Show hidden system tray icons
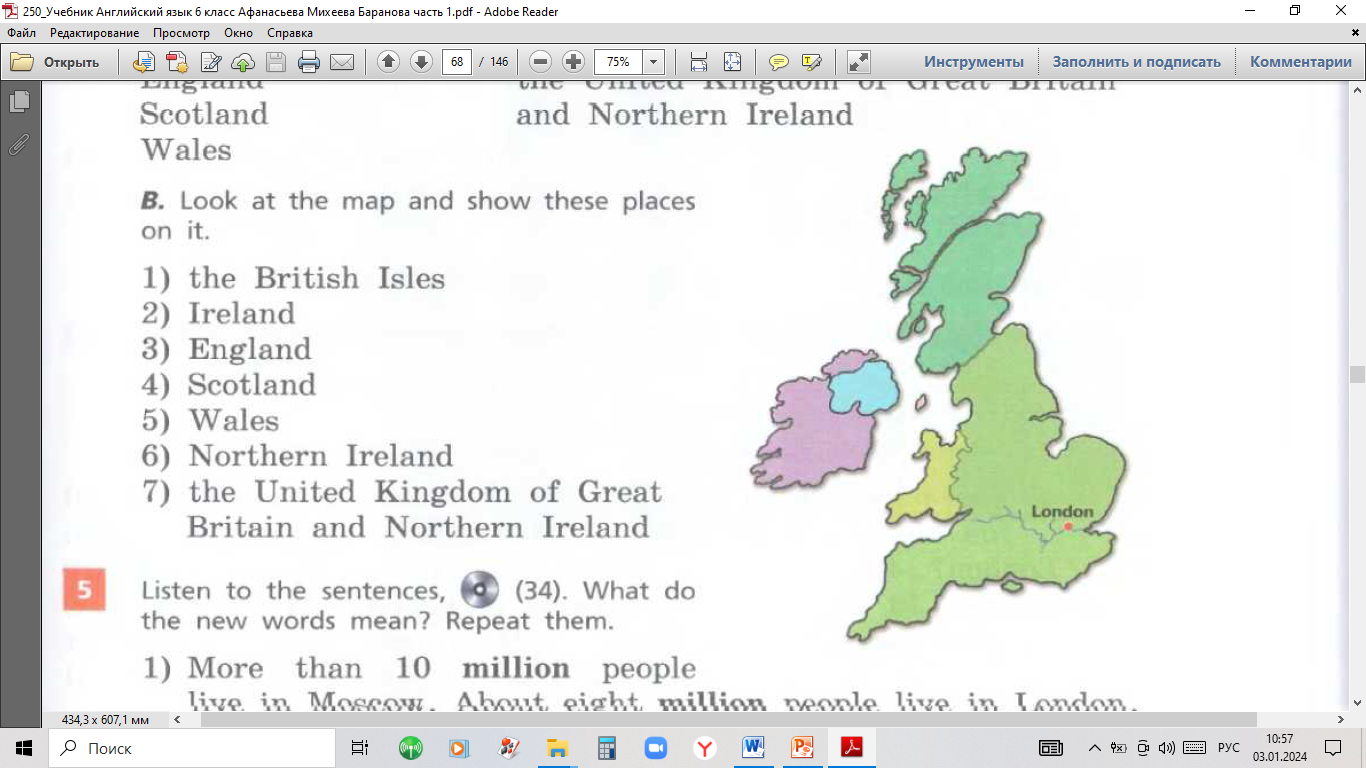 (1094, 748)
